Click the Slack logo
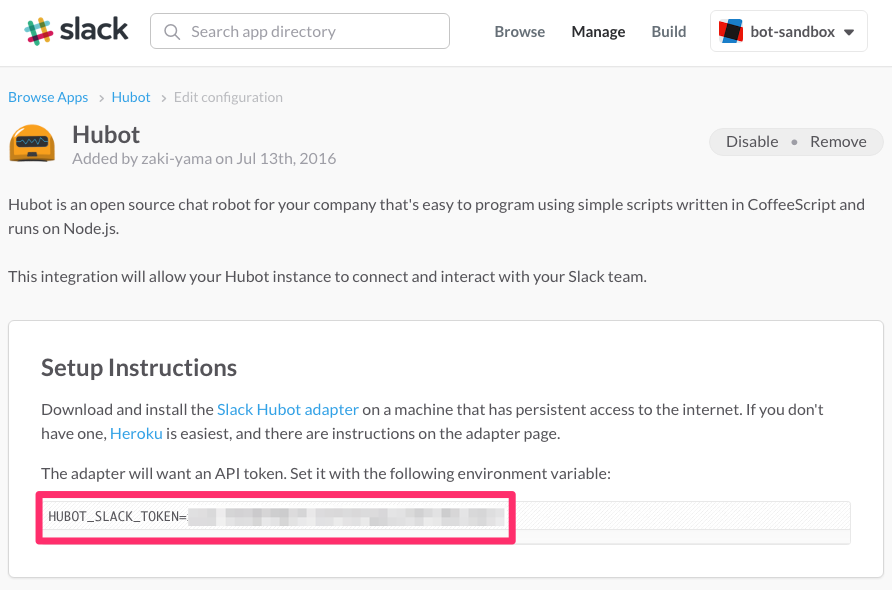The image size is (892, 590). coord(76,31)
